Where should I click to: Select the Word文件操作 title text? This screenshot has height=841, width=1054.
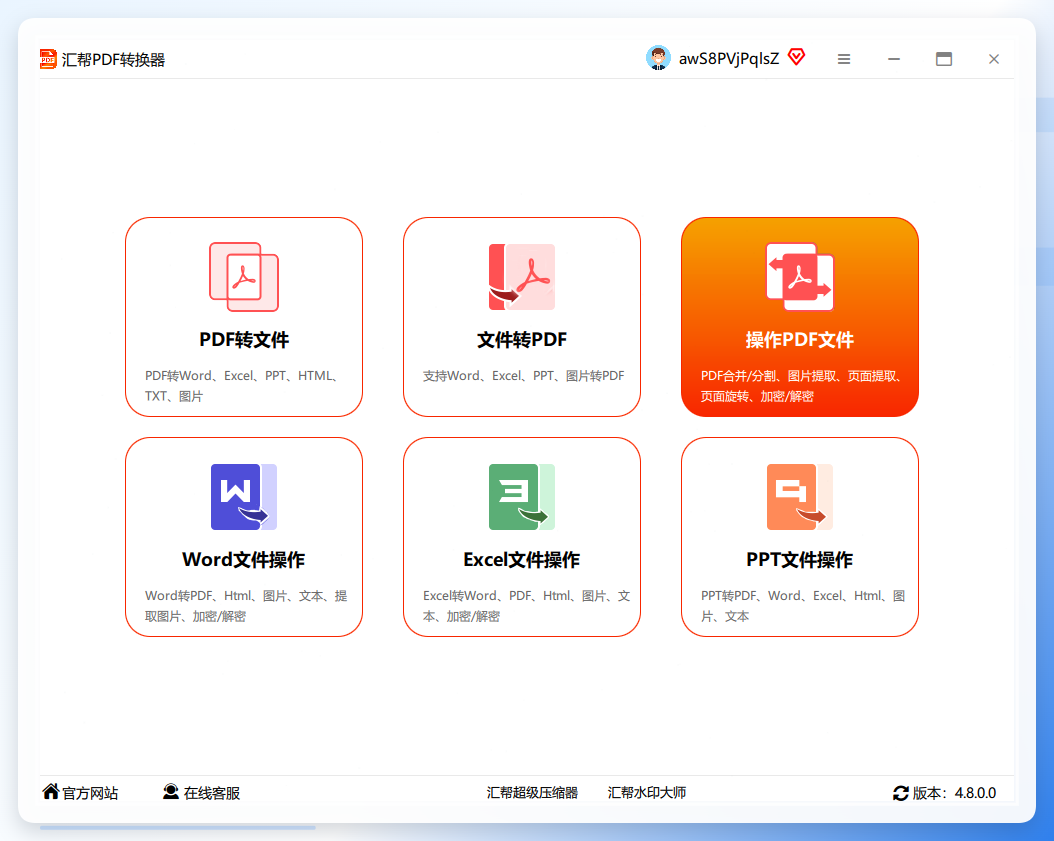tap(244, 559)
